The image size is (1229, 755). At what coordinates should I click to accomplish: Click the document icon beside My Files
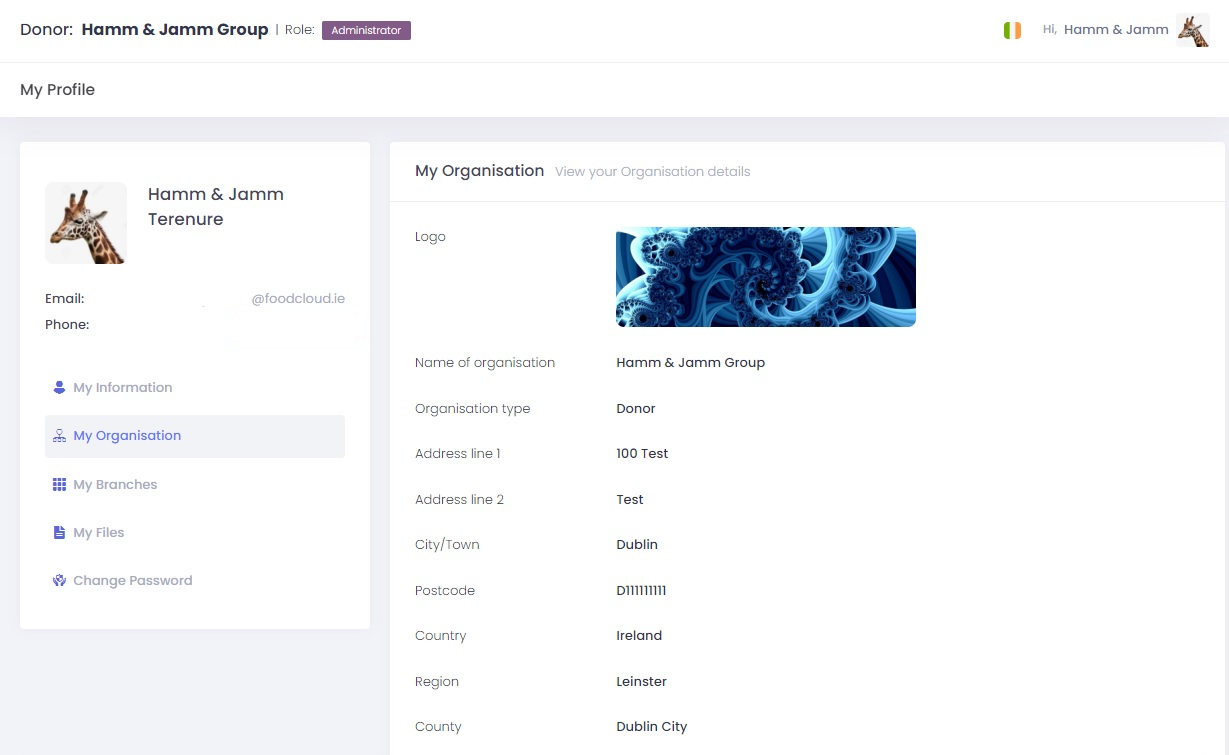click(59, 533)
